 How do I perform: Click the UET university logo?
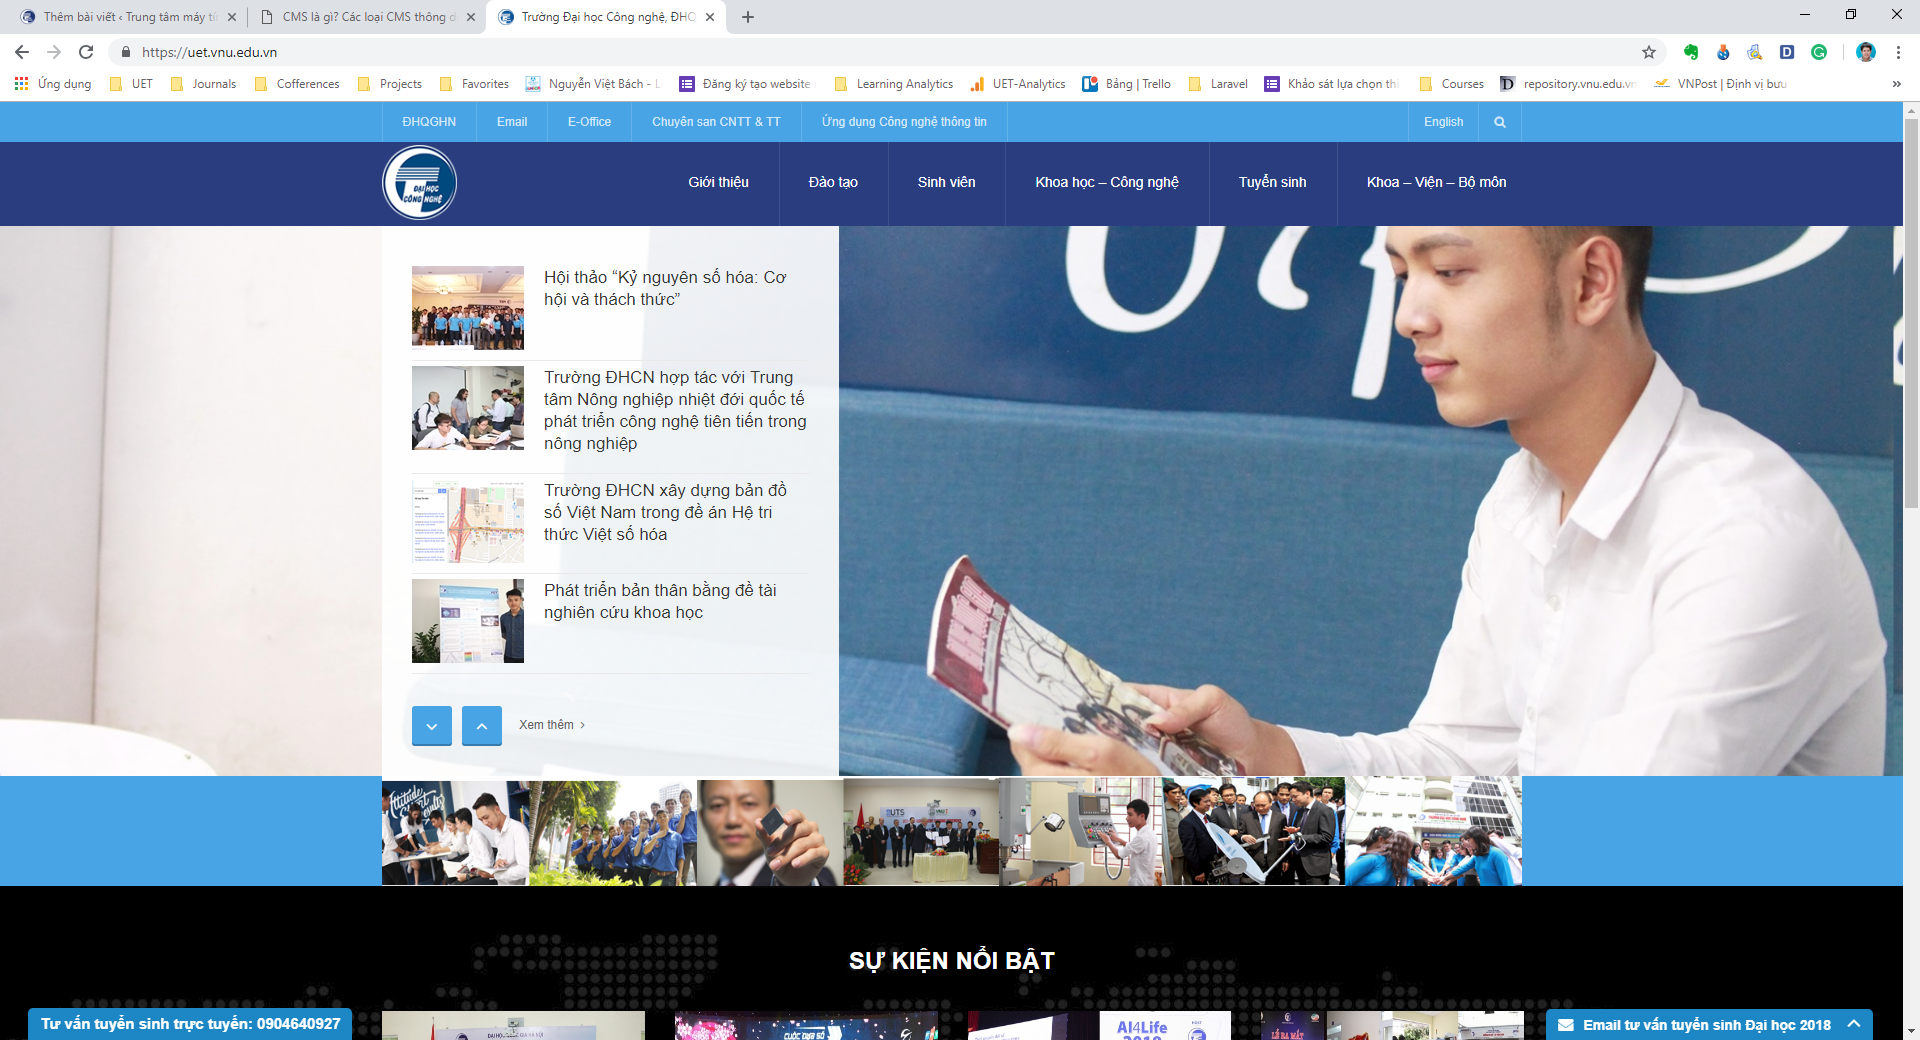click(419, 183)
